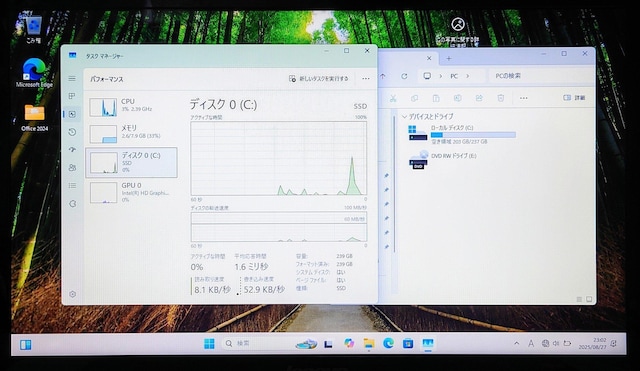Open Microsoft Store taskbar icon
The width and height of the screenshot is (640, 371).
click(x=408, y=344)
